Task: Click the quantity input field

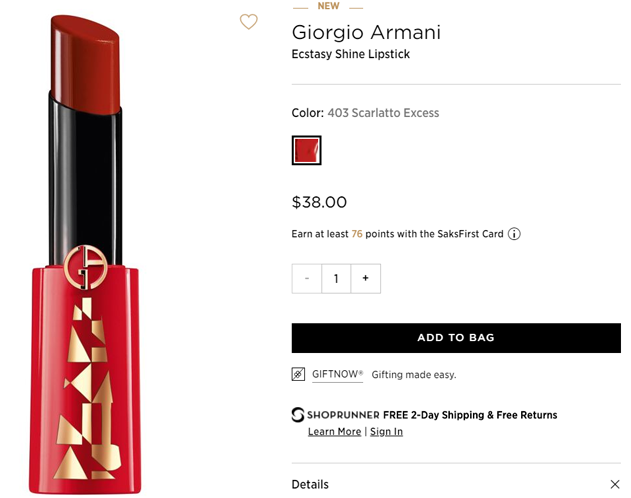Action: click(x=336, y=278)
